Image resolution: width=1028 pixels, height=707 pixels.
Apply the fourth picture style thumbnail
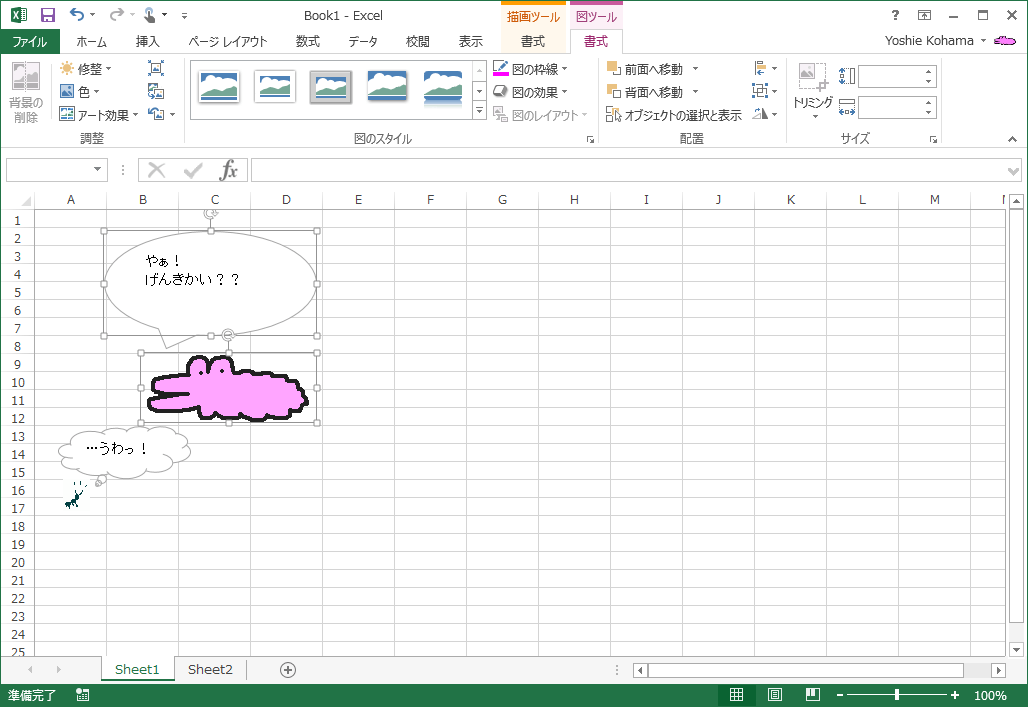(387, 87)
